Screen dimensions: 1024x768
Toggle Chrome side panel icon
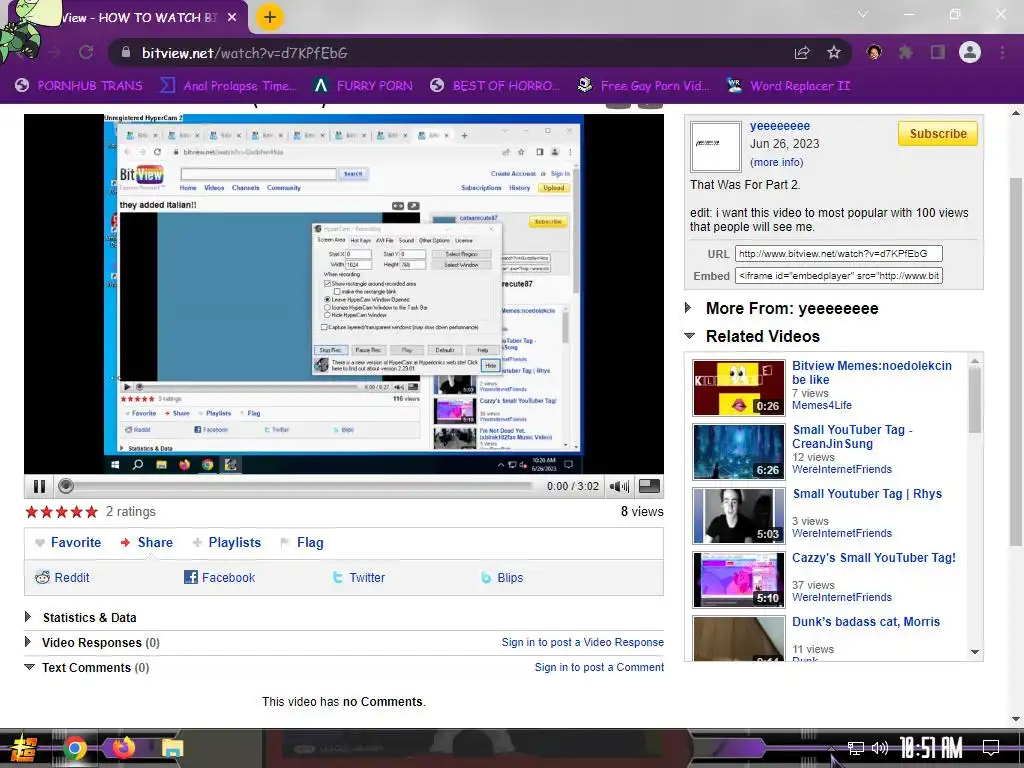tap(938, 52)
